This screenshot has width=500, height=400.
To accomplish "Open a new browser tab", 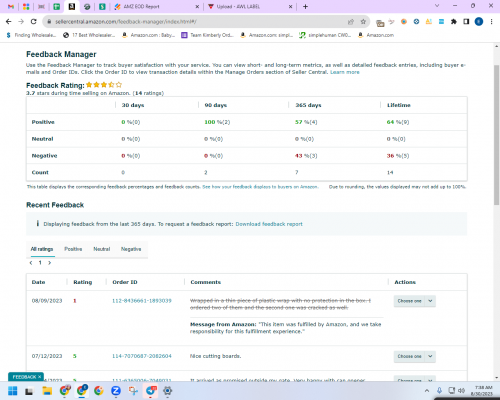I will (x=305, y=6).
